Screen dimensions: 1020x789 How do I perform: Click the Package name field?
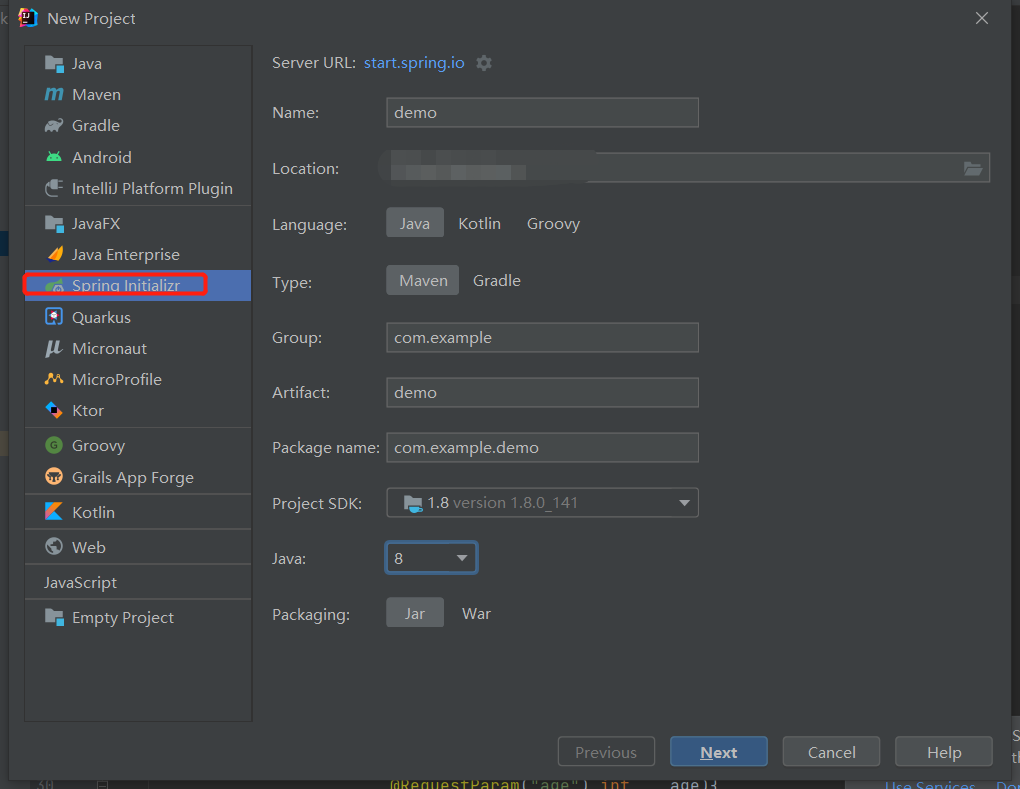[x=543, y=448]
